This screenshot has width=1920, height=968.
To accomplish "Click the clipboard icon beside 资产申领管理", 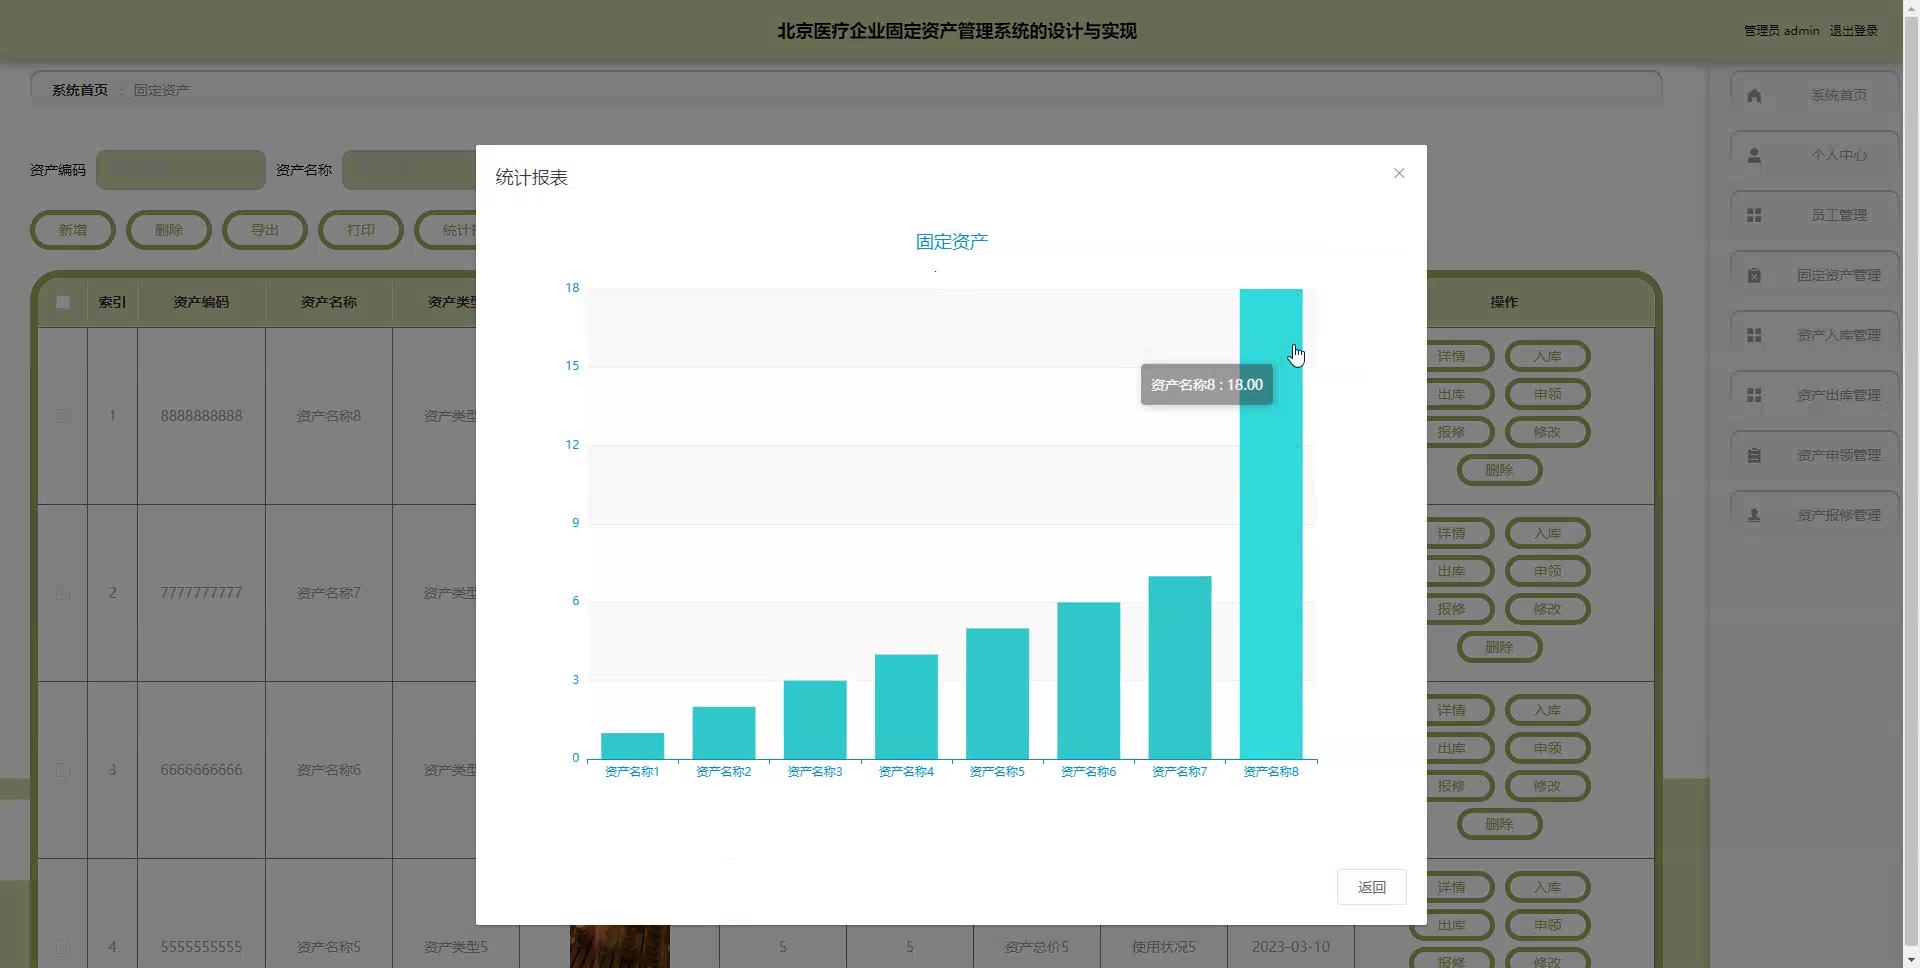I will pyautogui.click(x=1754, y=456).
